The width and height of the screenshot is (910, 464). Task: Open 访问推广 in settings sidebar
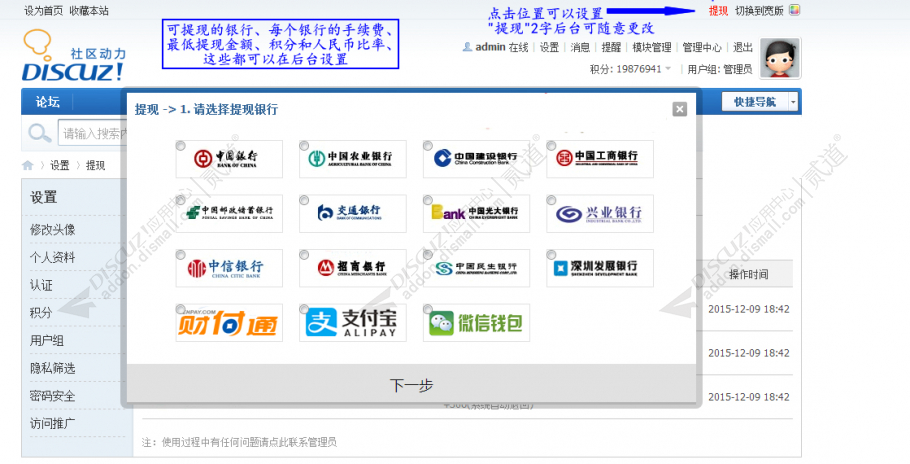coord(53,423)
